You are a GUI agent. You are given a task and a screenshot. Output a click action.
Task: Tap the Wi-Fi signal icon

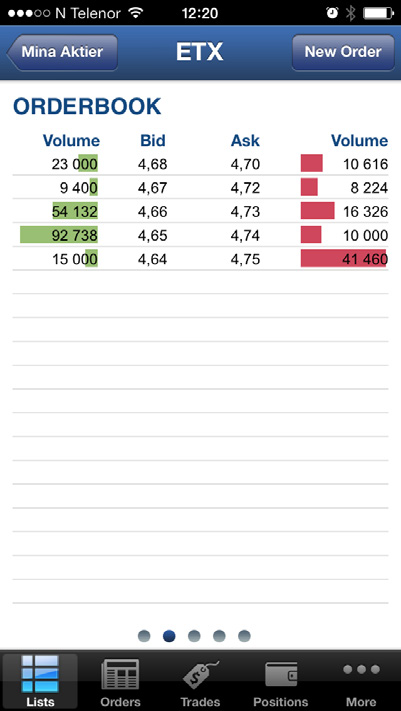[x=136, y=13]
